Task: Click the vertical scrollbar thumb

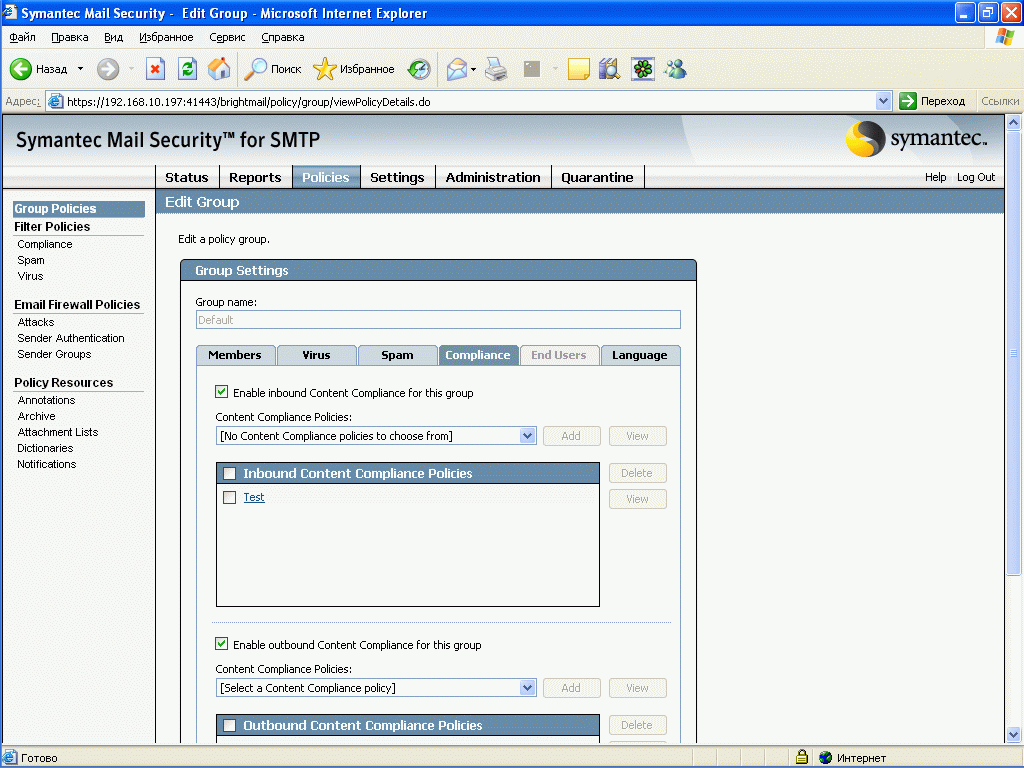Action: [x=1013, y=353]
